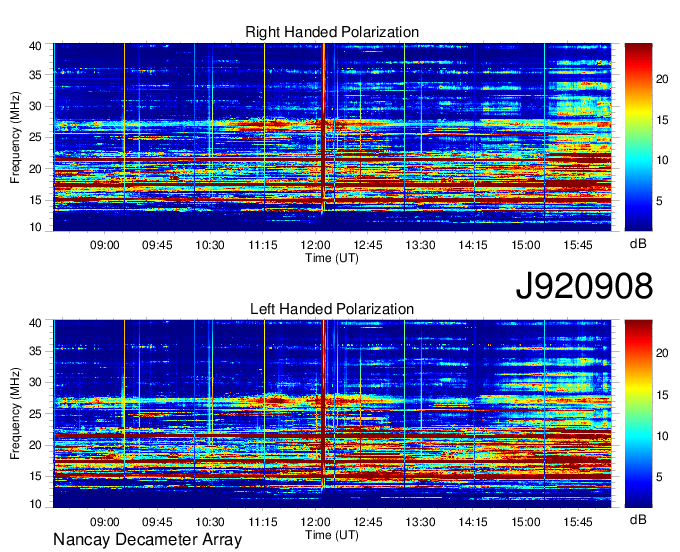Click the Left Handed Polarization spectrogram image
This screenshot has height=552, width=680.
click(332, 414)
